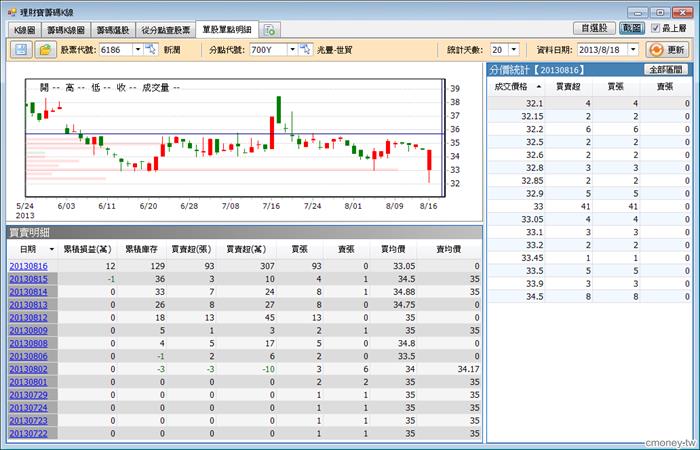
Task: Click the 買賣超(張) column header
Action: tap(191, 250)
